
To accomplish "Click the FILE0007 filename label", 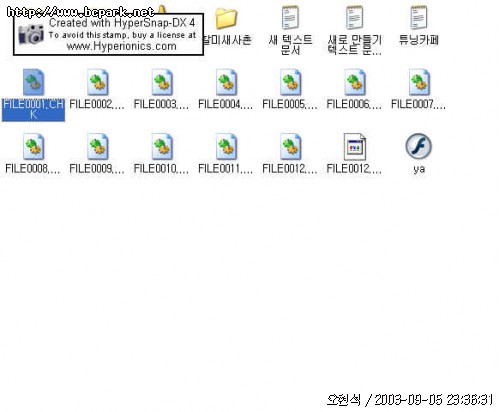I will point(418,104).
